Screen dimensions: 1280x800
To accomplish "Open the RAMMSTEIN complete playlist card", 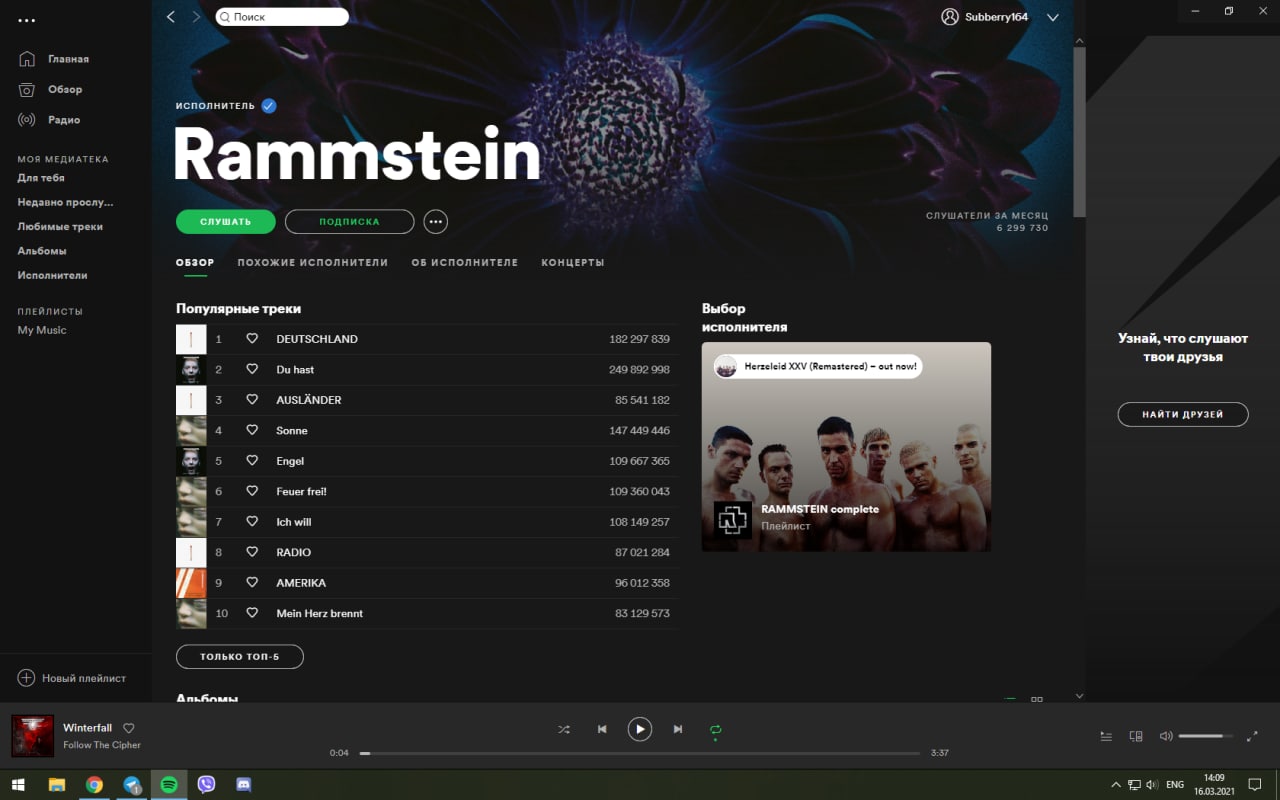I will pos(846,447).
